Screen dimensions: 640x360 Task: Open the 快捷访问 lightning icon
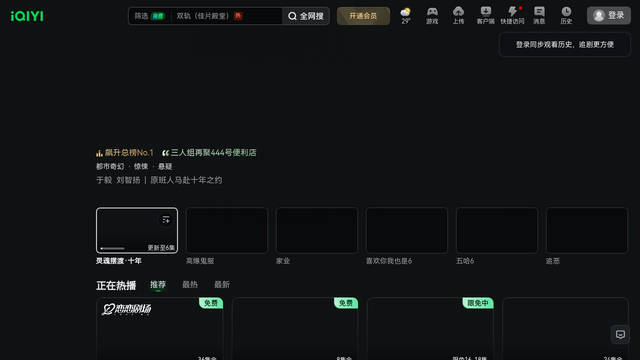click(512, 16)
